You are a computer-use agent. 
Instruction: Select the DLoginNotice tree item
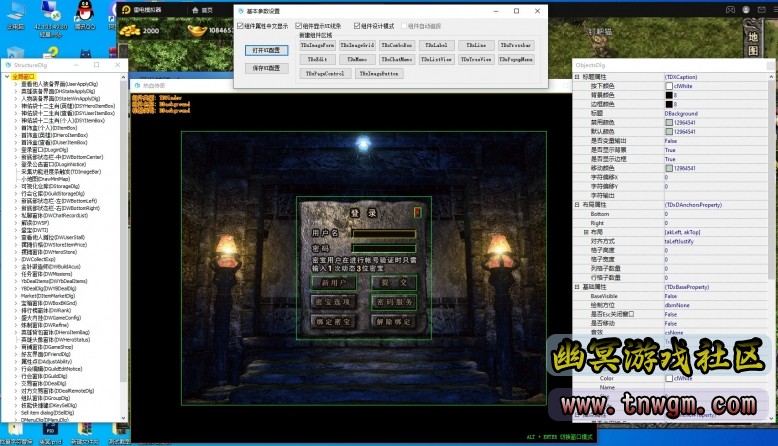(53, 165)
